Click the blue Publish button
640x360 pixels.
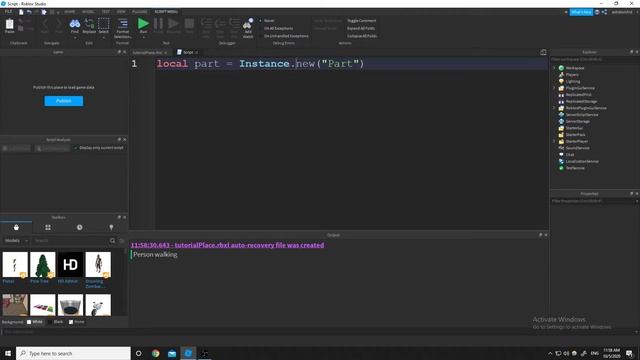tap(64, 101)
